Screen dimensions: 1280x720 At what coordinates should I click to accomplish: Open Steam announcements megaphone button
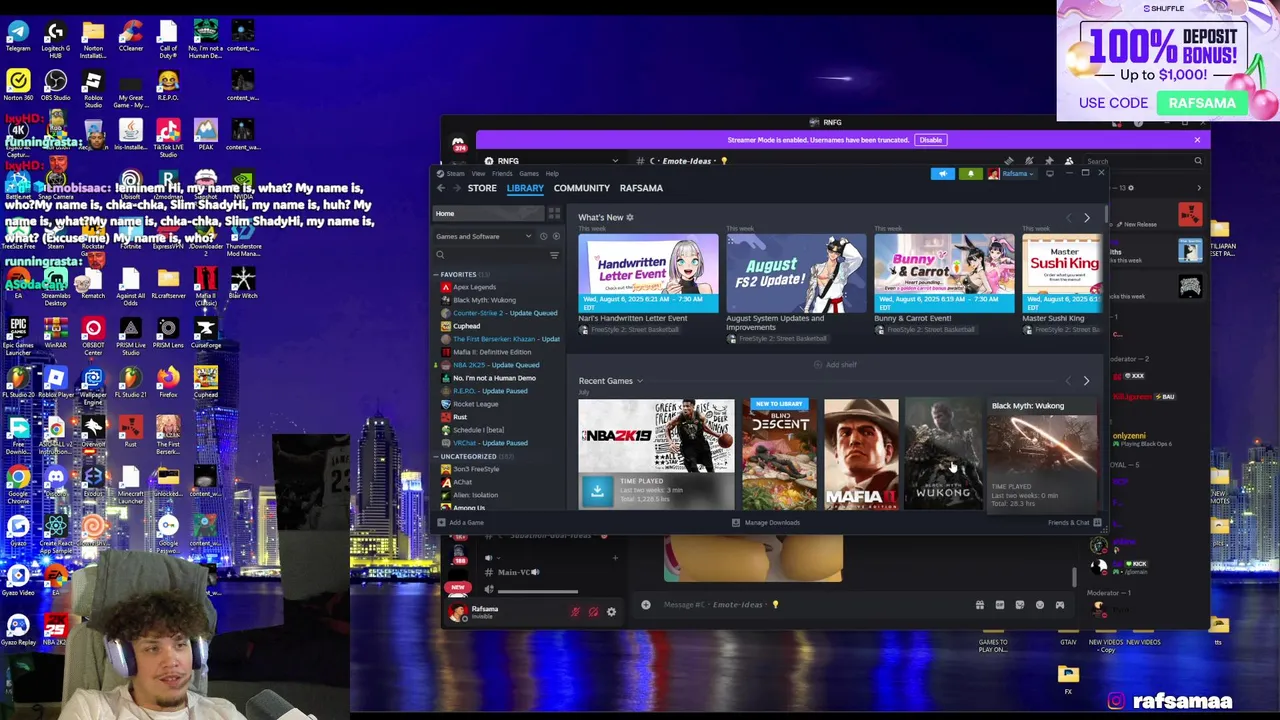coord(942,173)
